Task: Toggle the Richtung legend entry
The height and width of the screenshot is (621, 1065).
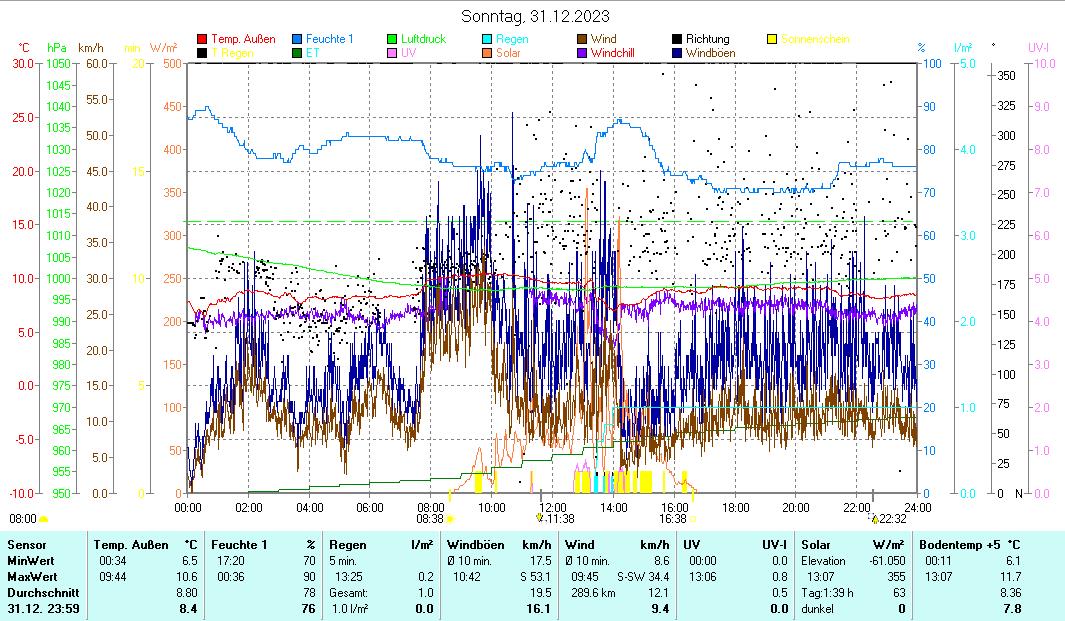Action: 707,39
